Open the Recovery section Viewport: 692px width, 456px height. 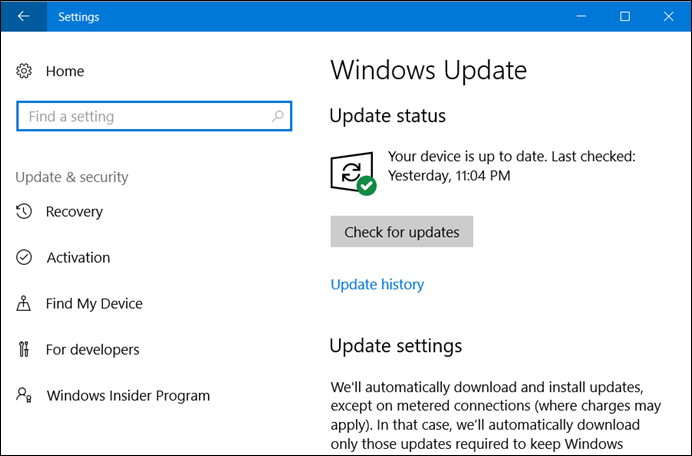(74, 211)
